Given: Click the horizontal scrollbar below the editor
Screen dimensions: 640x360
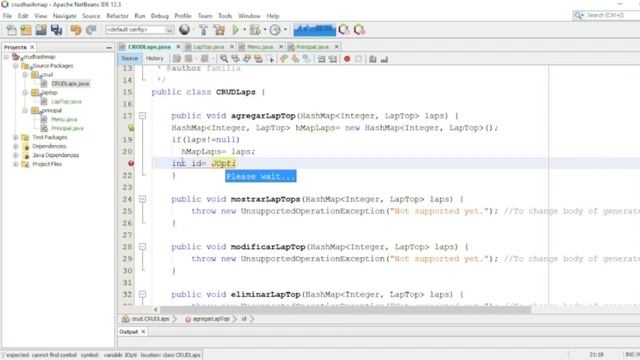Looking at the screenshot, I should [x=345, y=310].
